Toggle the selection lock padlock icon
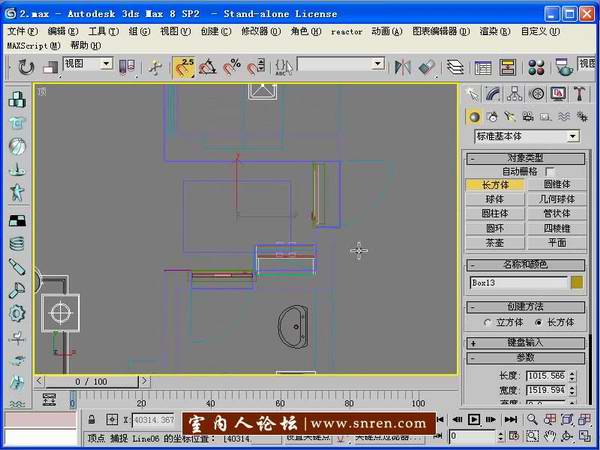The image size is (600, 450). pyautogui.click(x=92, y=419)
